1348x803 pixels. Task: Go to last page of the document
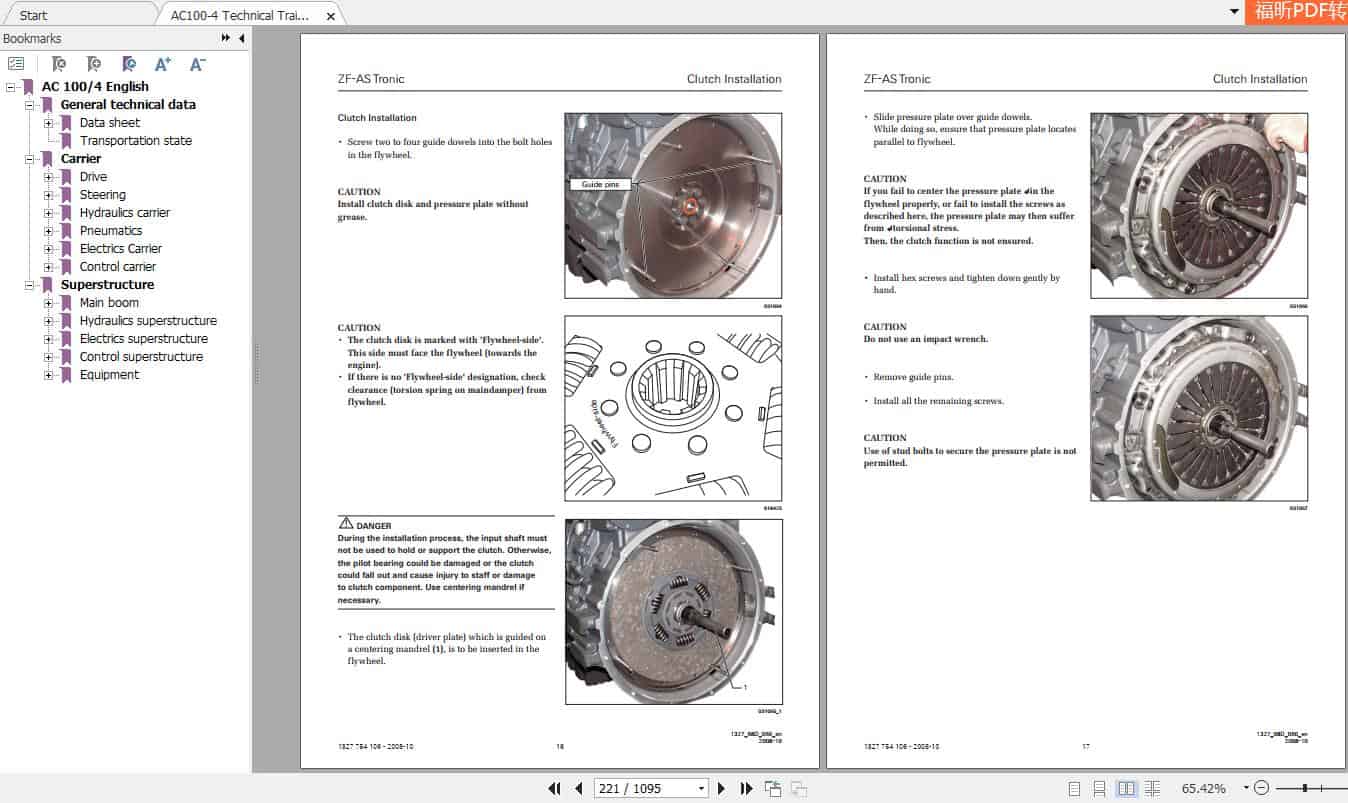[746, 788]
